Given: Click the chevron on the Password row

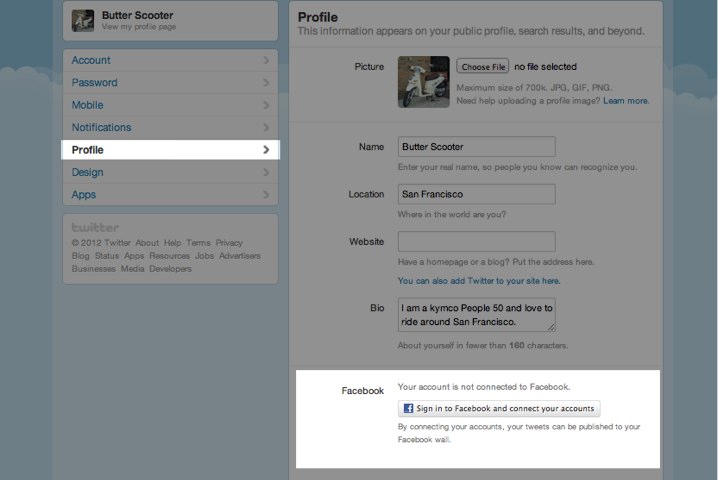Looking at the screenshot, I should click(x=266, y=82).
